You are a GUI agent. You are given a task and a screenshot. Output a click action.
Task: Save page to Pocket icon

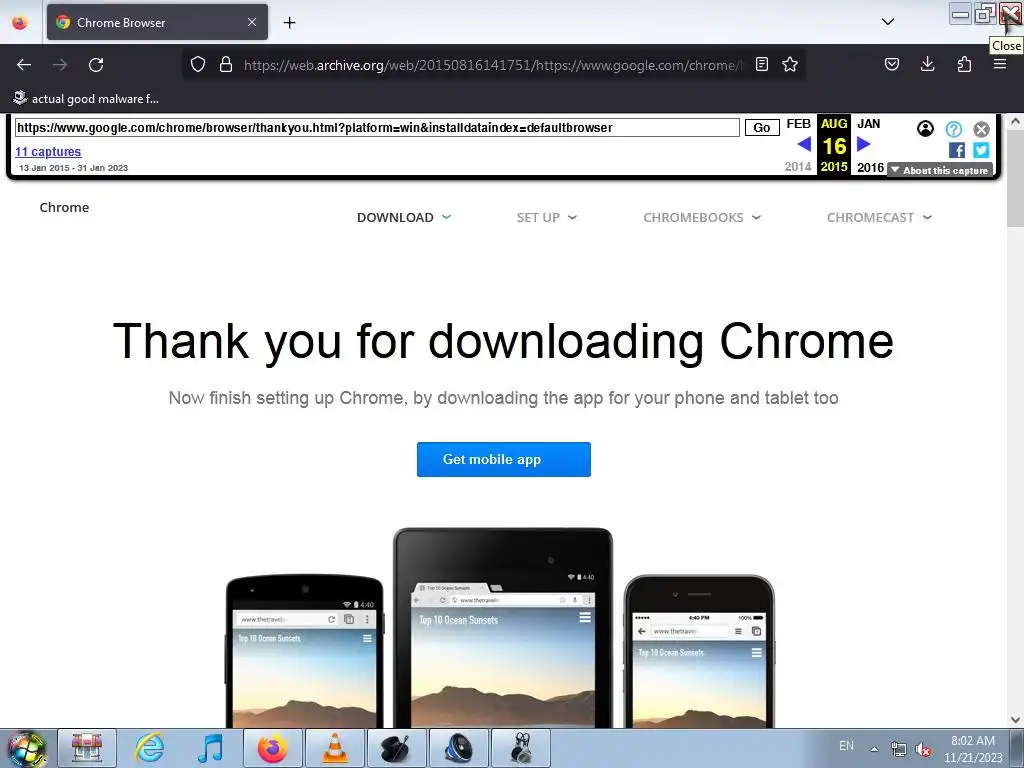tap(891, 64)
